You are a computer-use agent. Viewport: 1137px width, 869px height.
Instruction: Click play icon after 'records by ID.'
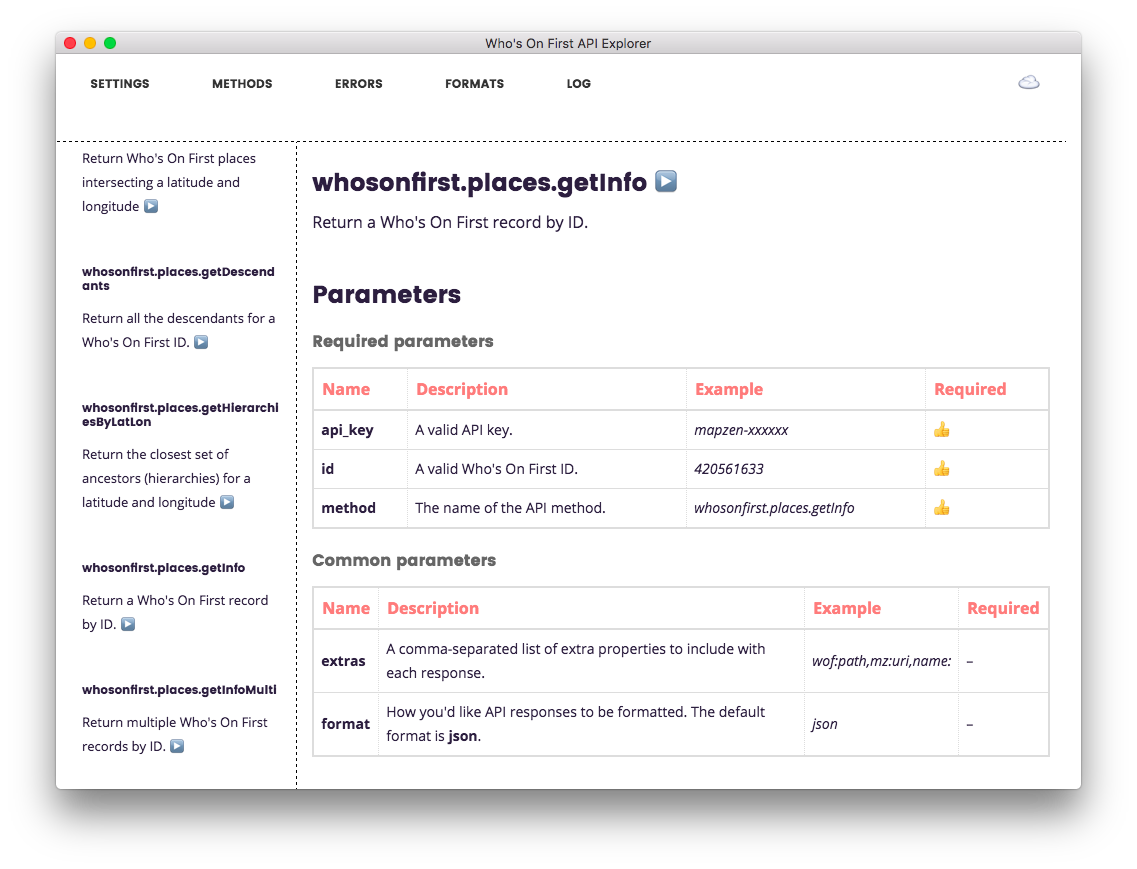point(177,746)
